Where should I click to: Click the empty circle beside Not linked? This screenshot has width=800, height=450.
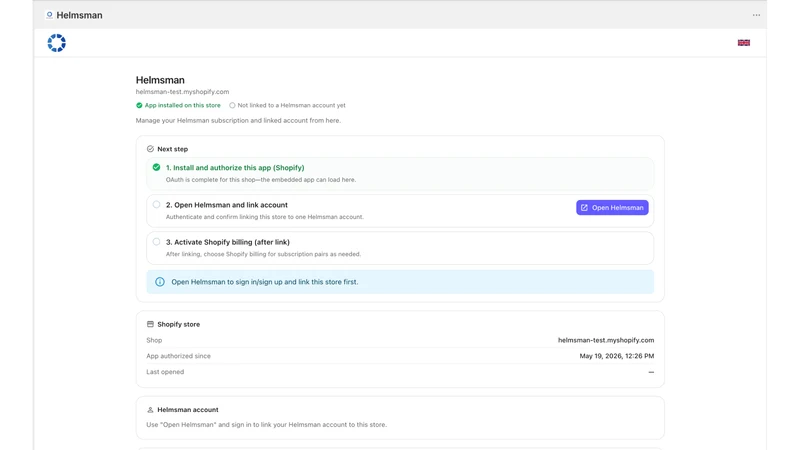(232, 106)
